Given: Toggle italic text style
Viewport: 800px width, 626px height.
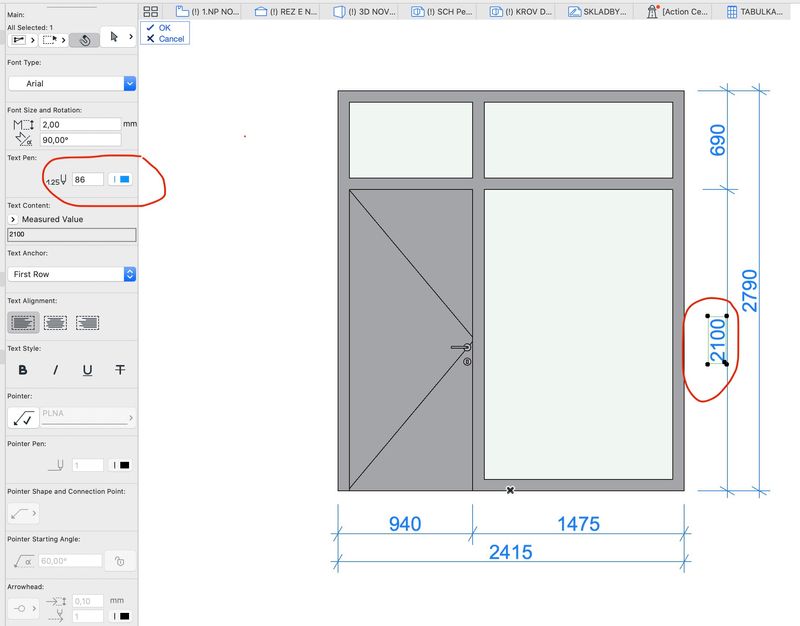Looking at the screenshot, I should [x=55, y=370].
